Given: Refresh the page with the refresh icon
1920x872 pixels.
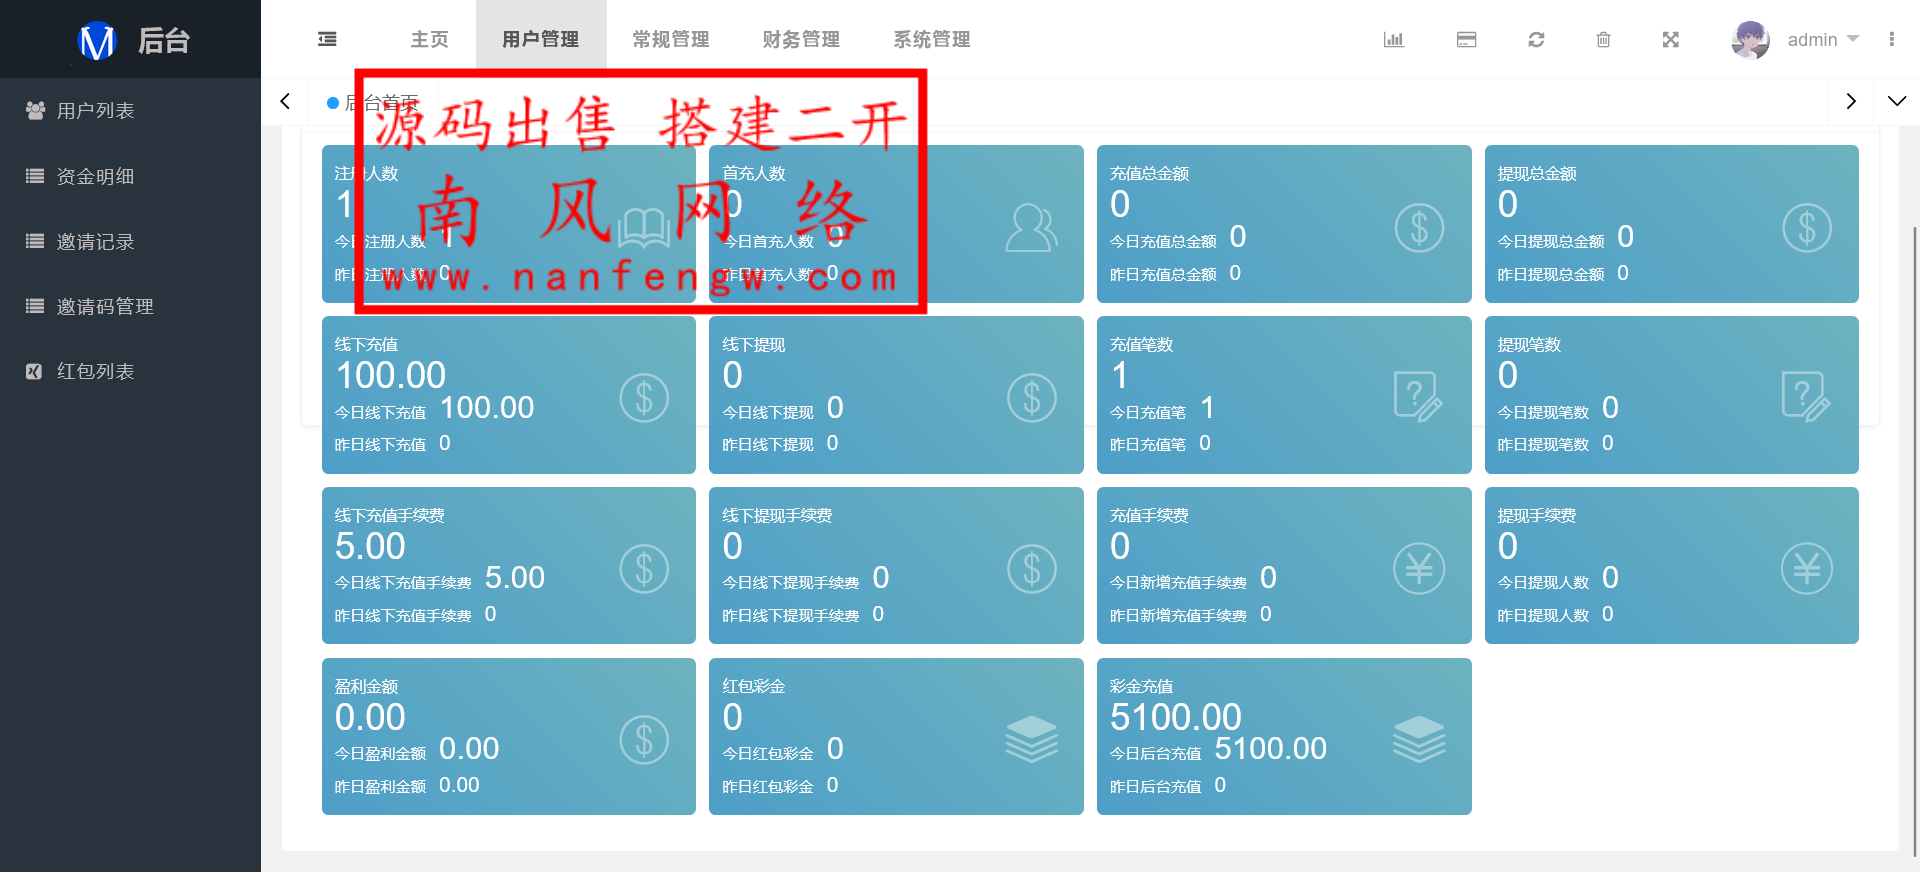Looking at the screenshot, I should coord(1536,39).
